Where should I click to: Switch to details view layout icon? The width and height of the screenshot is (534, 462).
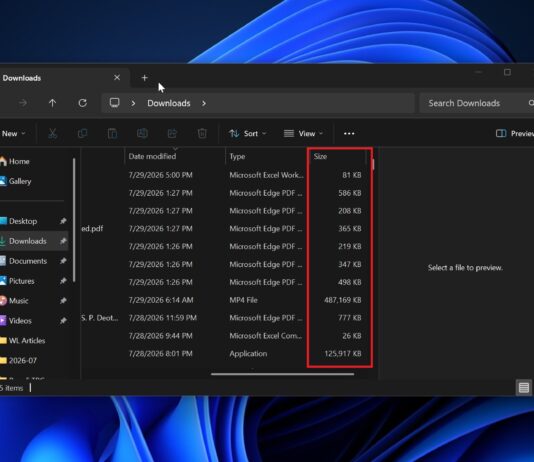pos(524,387)
